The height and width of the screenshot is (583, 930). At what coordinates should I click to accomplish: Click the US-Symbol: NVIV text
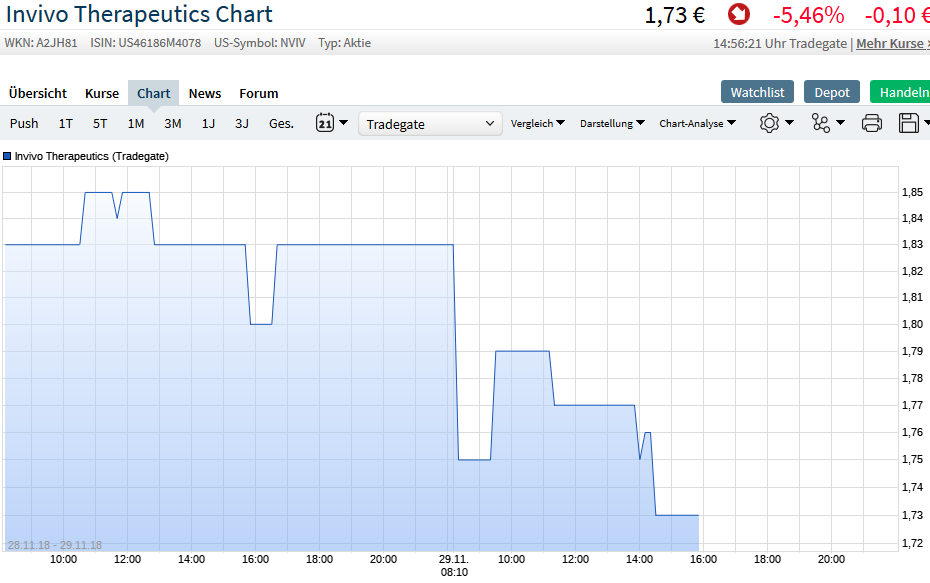point(260,43)
